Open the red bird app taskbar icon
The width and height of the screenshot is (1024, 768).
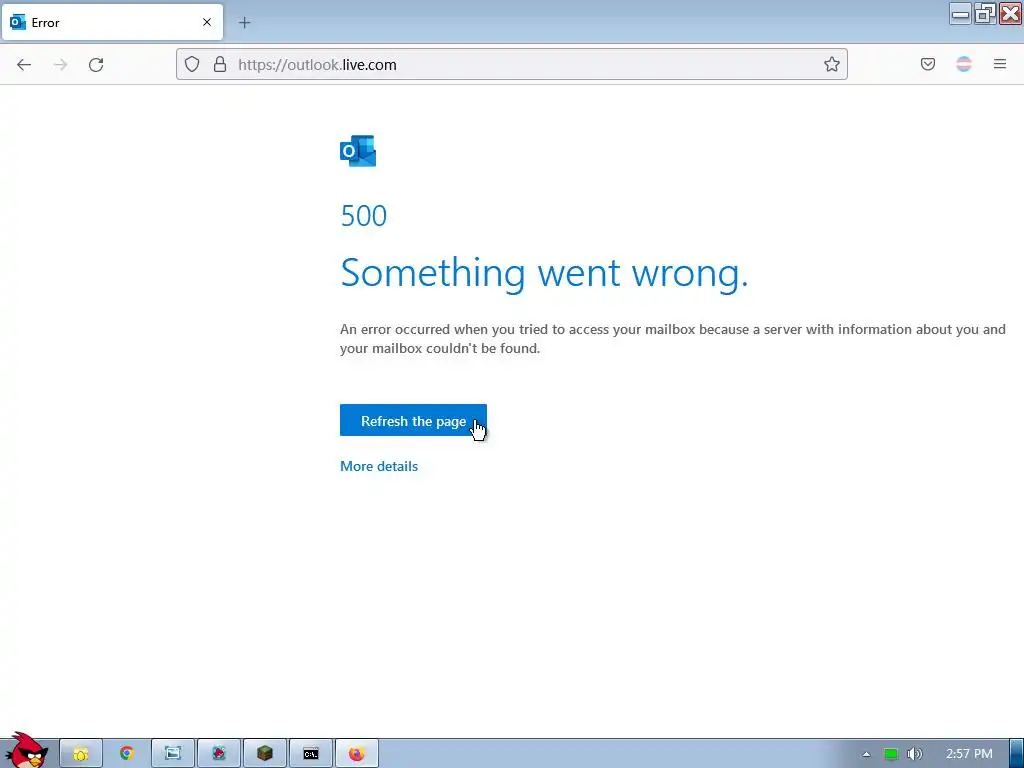point(219,754)
